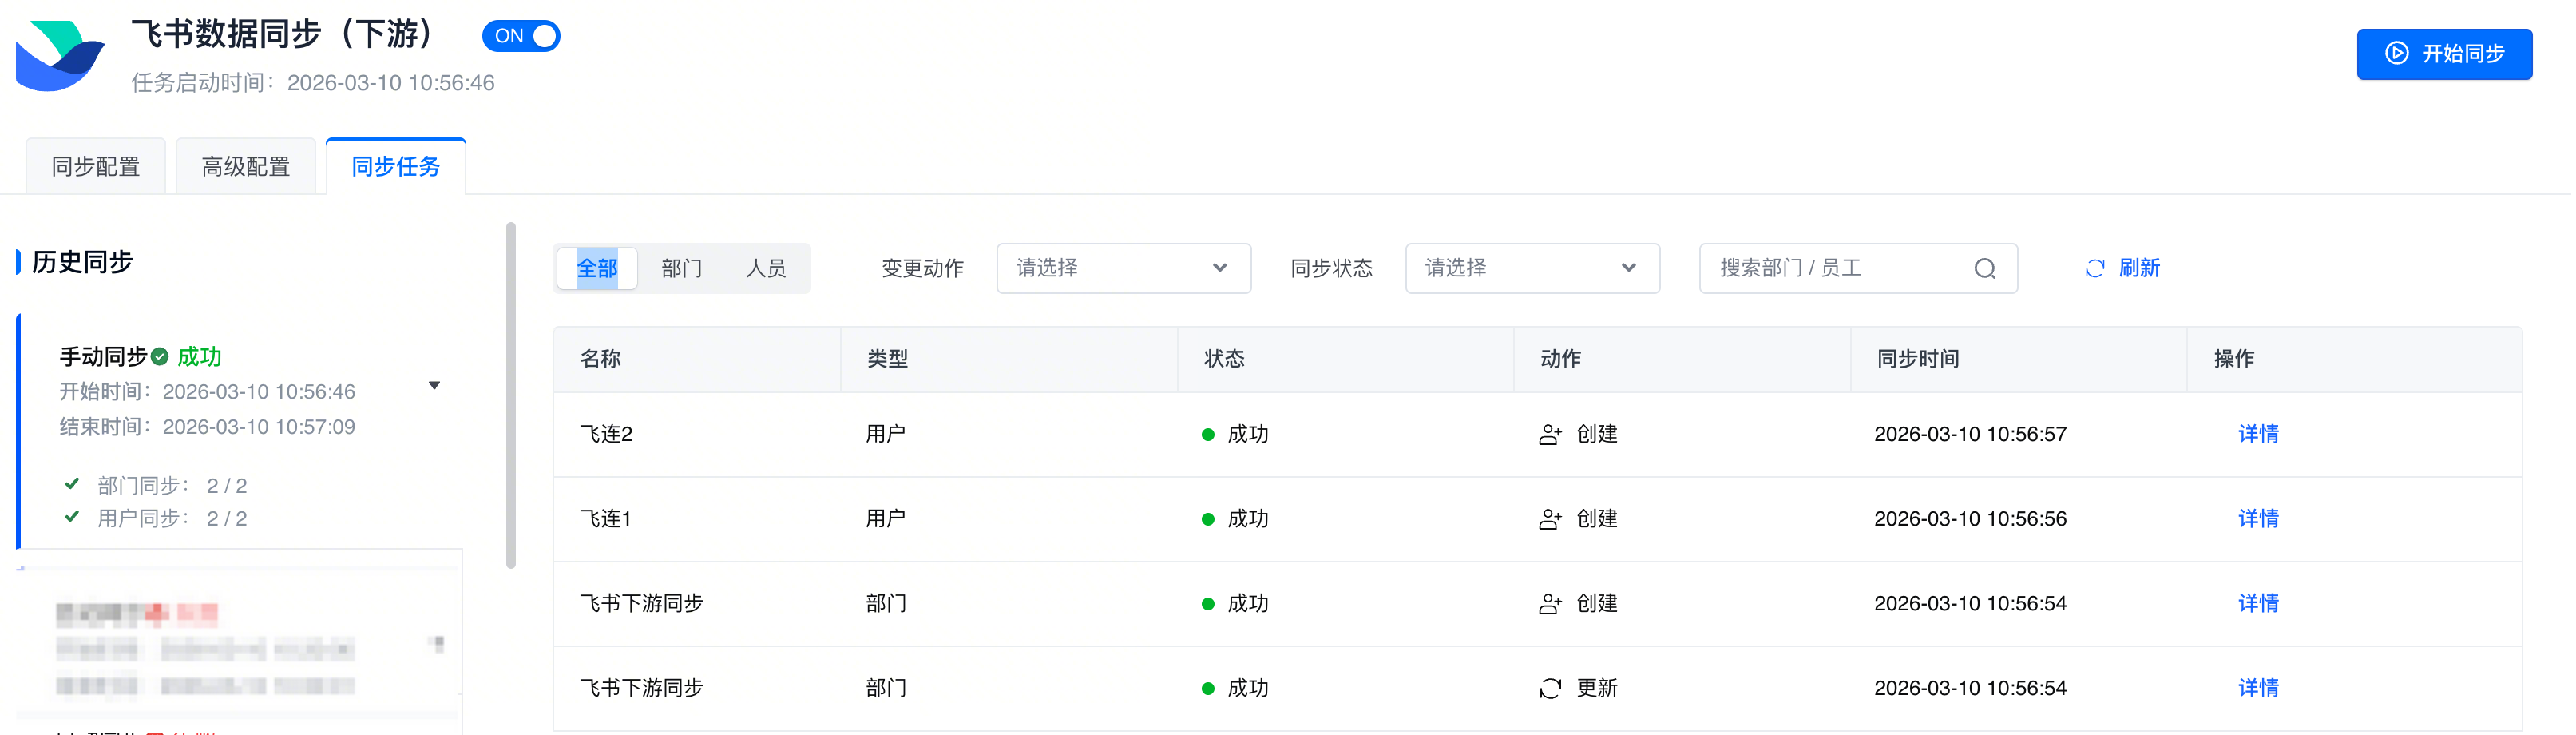
Task: Switch to the 高级配置 tab
Action: click(246, 167)
